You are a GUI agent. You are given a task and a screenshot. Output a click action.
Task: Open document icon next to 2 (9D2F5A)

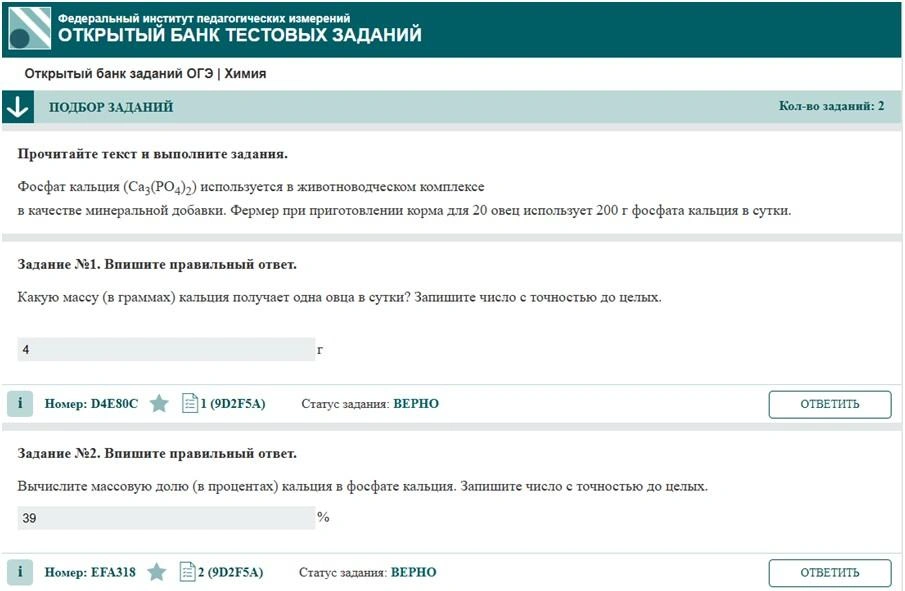(188, 571)
